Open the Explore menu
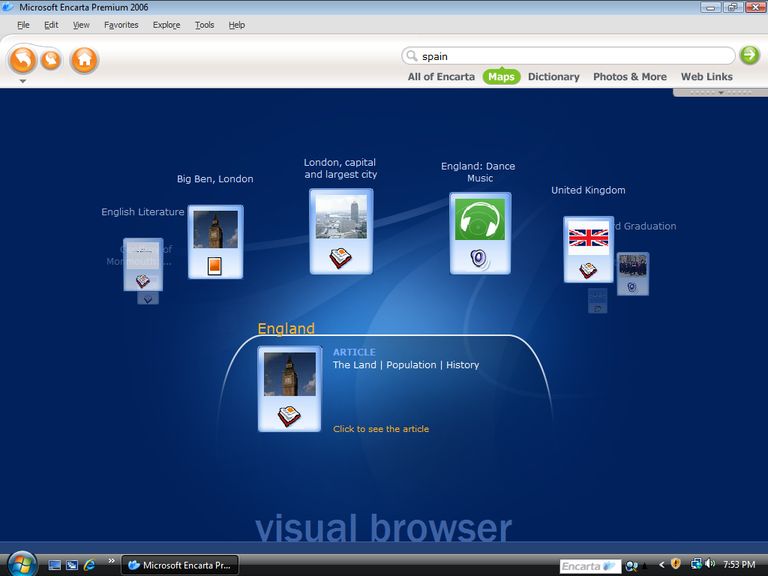This screenshot has width=768, height=576. click(x=166, y=25)
